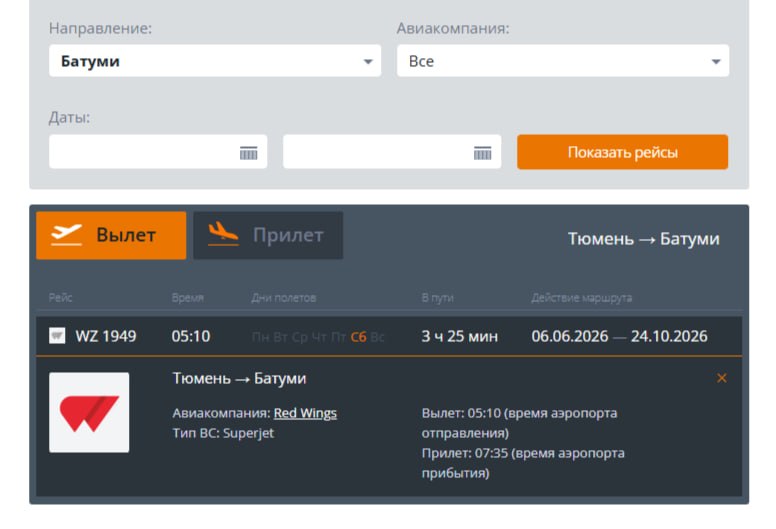Open the calendar icon in the second date field

483,153
